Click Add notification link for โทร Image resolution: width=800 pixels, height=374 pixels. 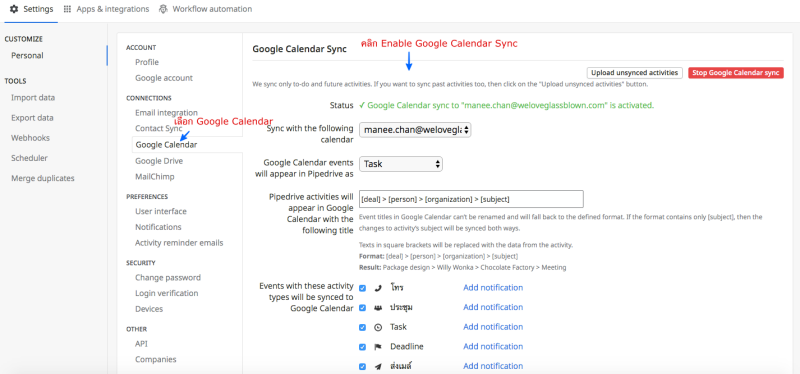tap(493, 288)
